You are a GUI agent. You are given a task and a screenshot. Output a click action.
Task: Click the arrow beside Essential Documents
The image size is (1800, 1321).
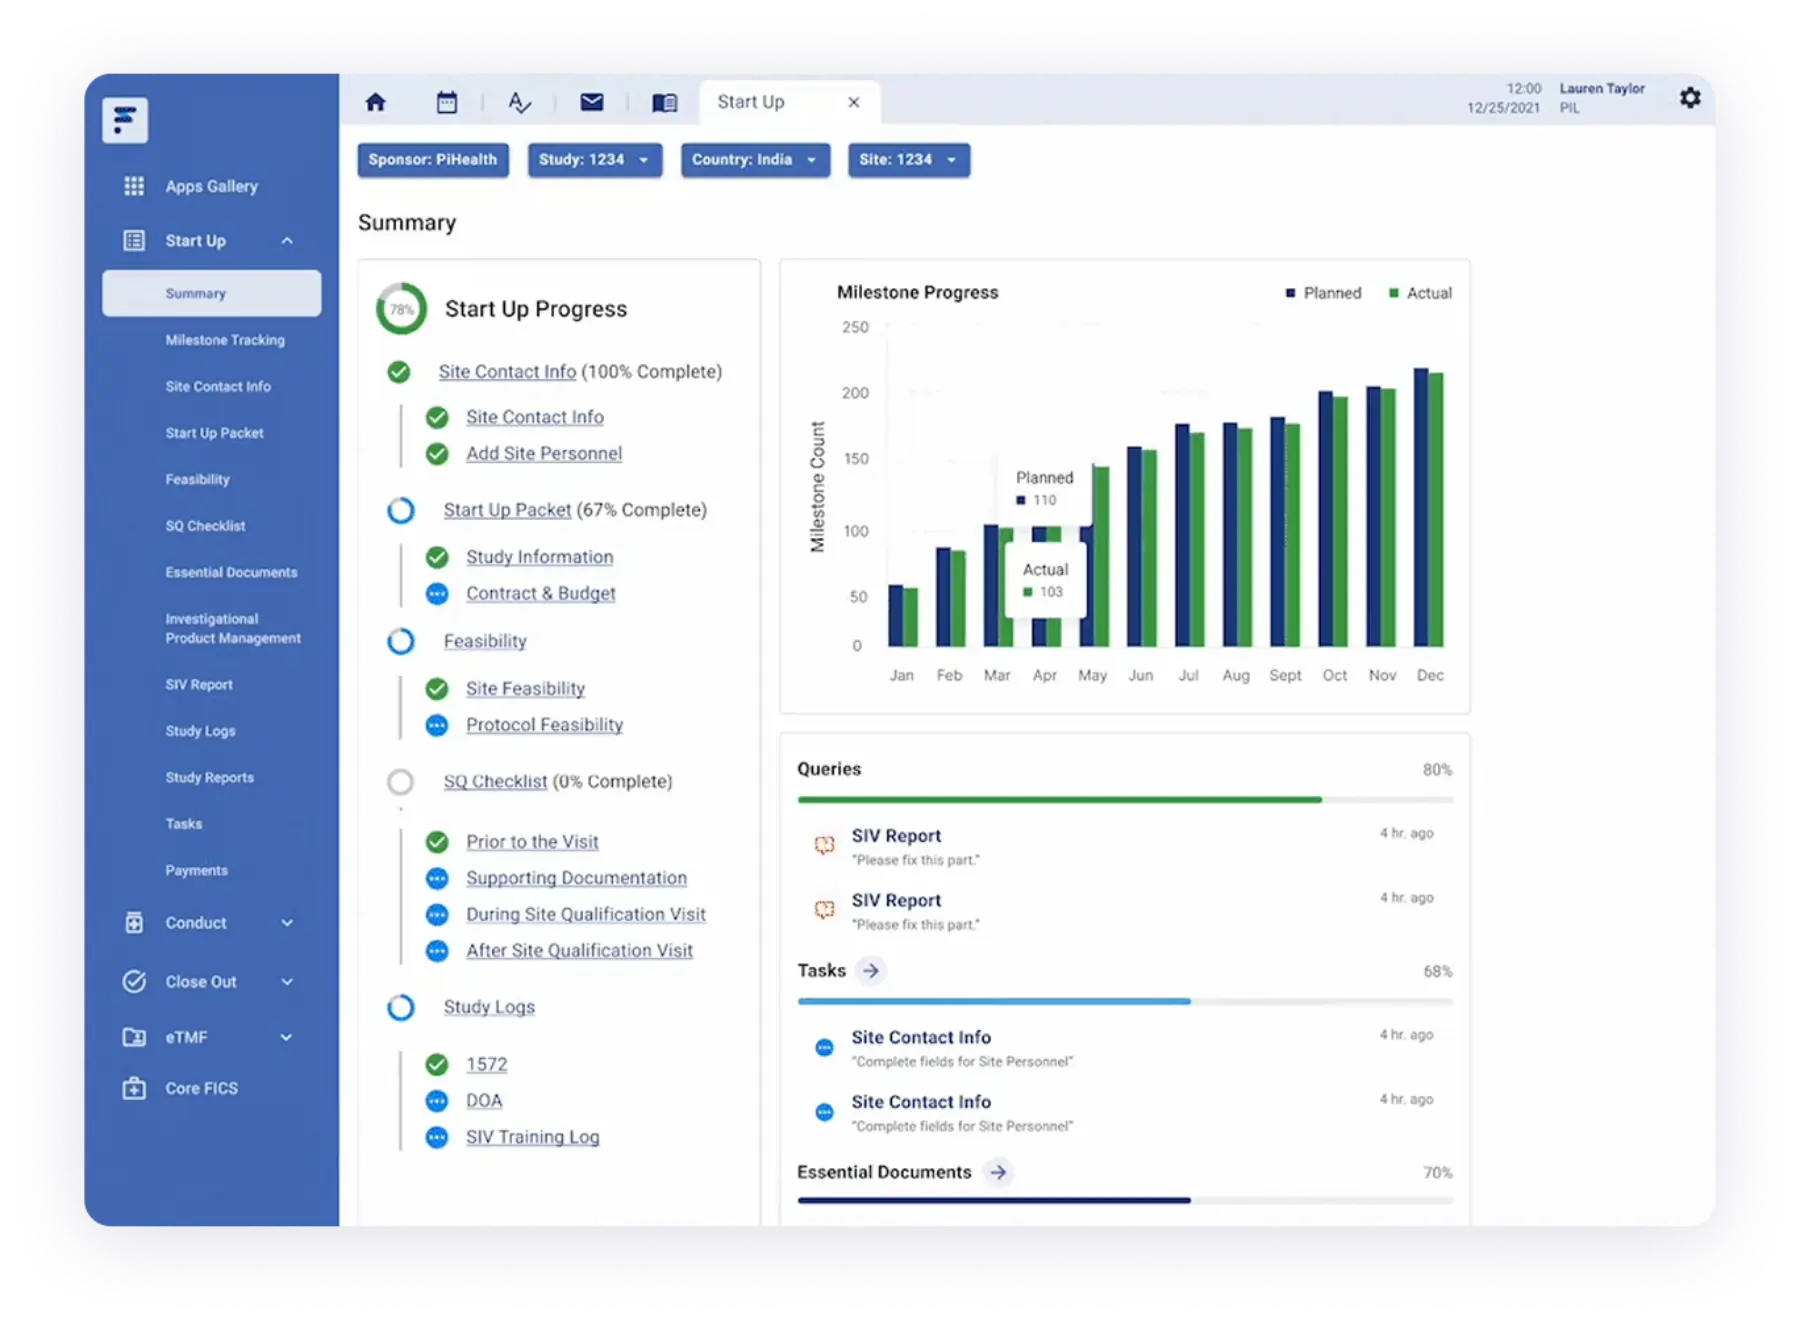(998, 1172)
